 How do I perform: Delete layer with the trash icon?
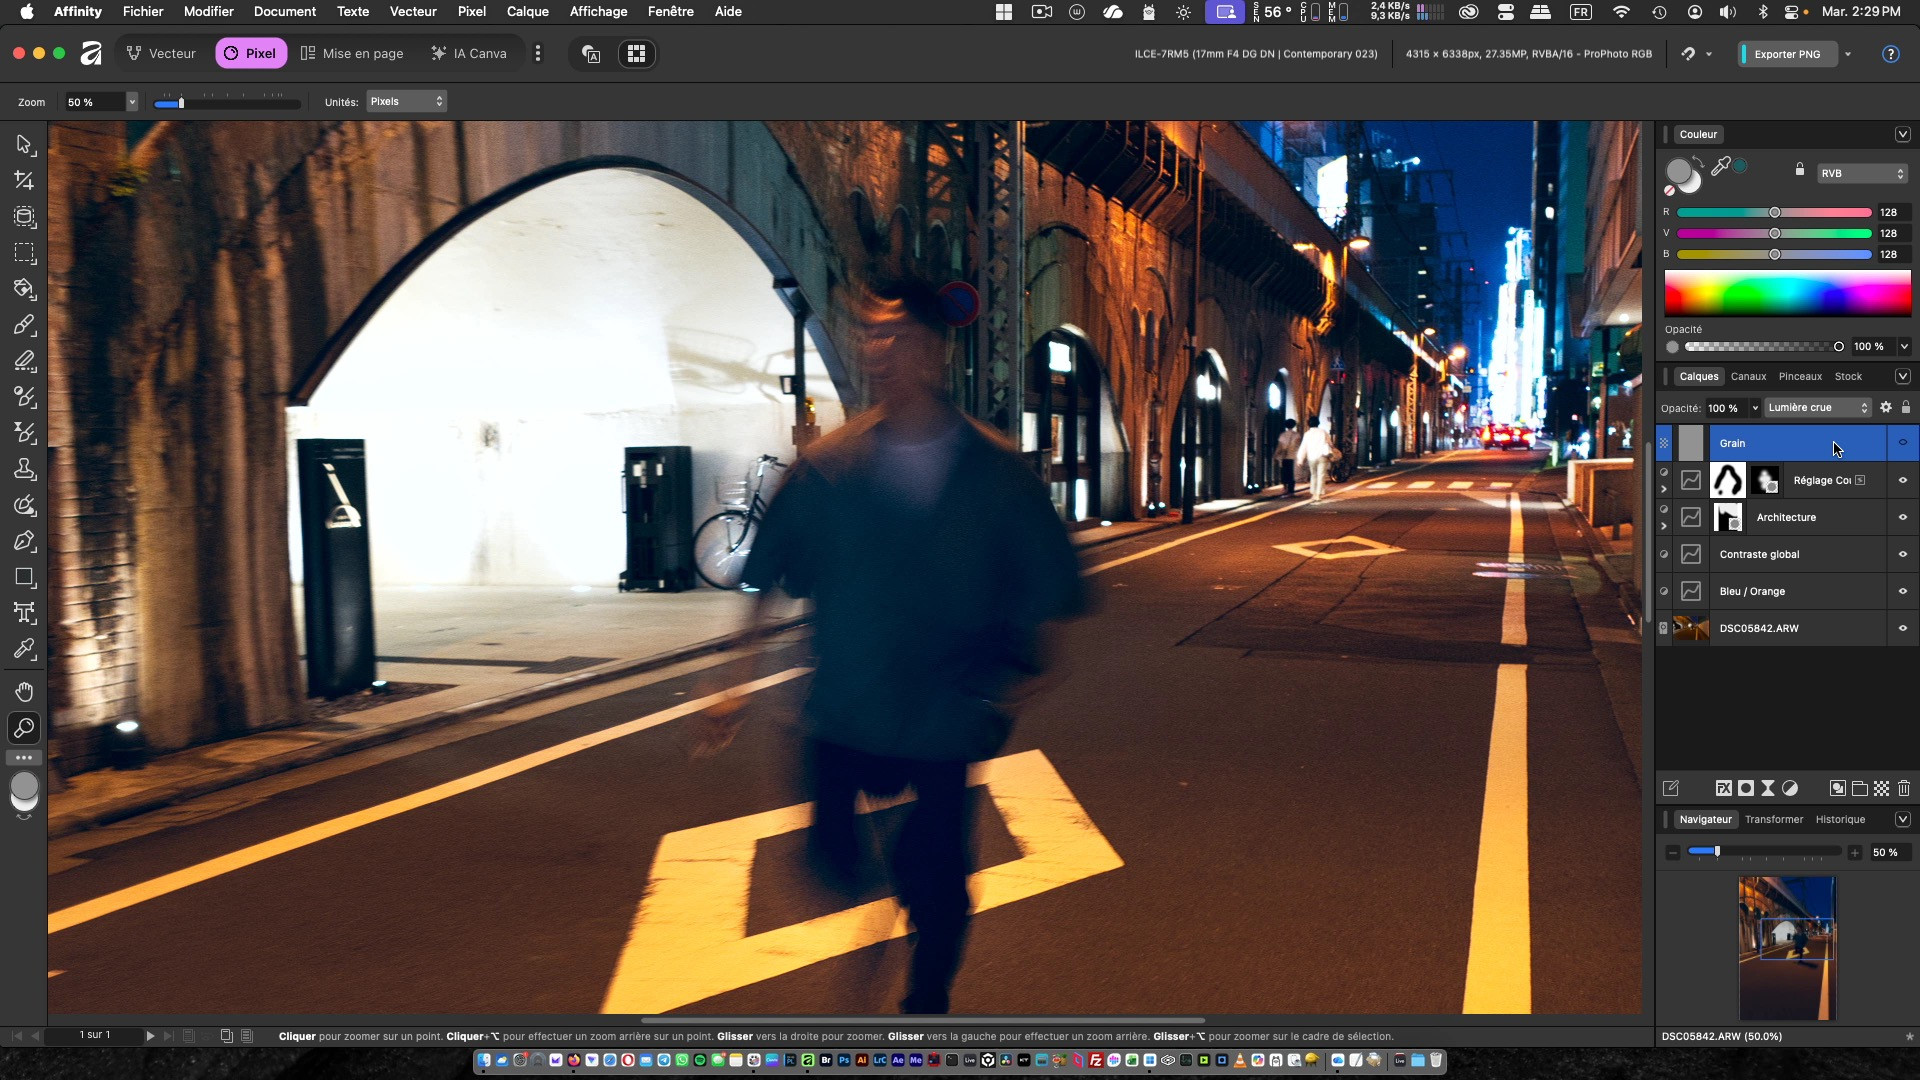[x=1904, y=788]
